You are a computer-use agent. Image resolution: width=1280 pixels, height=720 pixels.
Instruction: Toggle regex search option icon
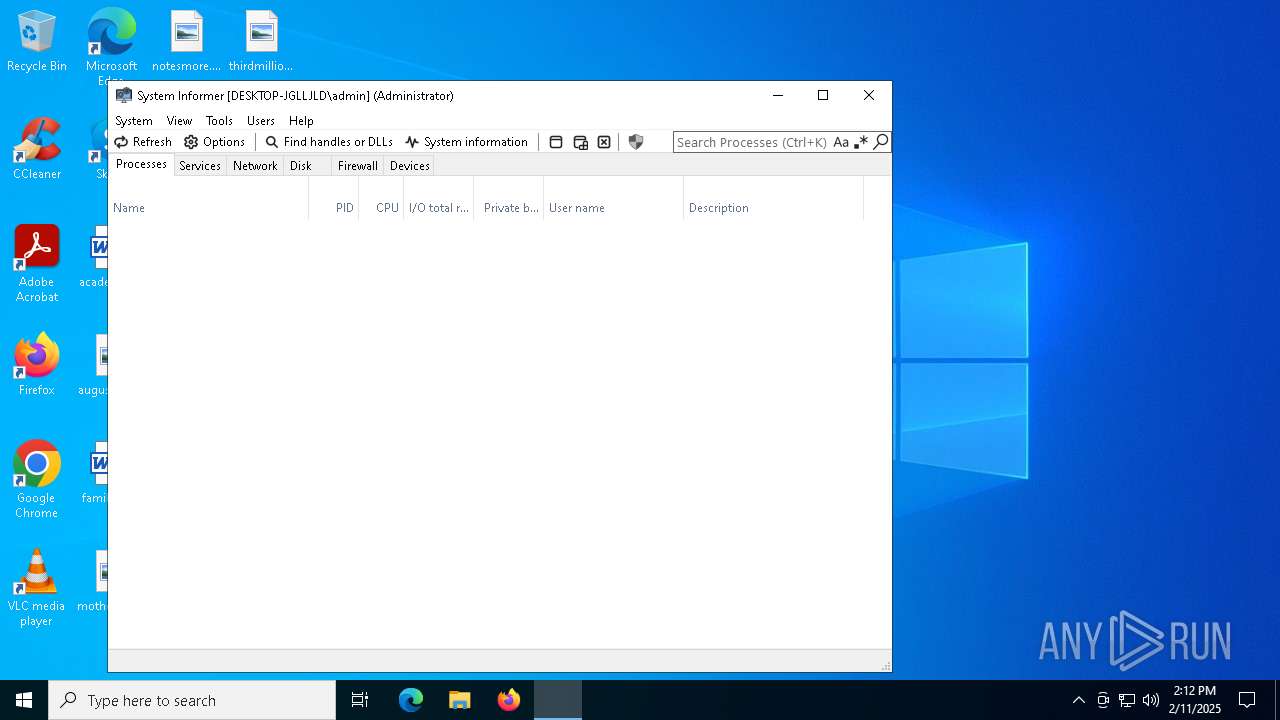point(861,142)
